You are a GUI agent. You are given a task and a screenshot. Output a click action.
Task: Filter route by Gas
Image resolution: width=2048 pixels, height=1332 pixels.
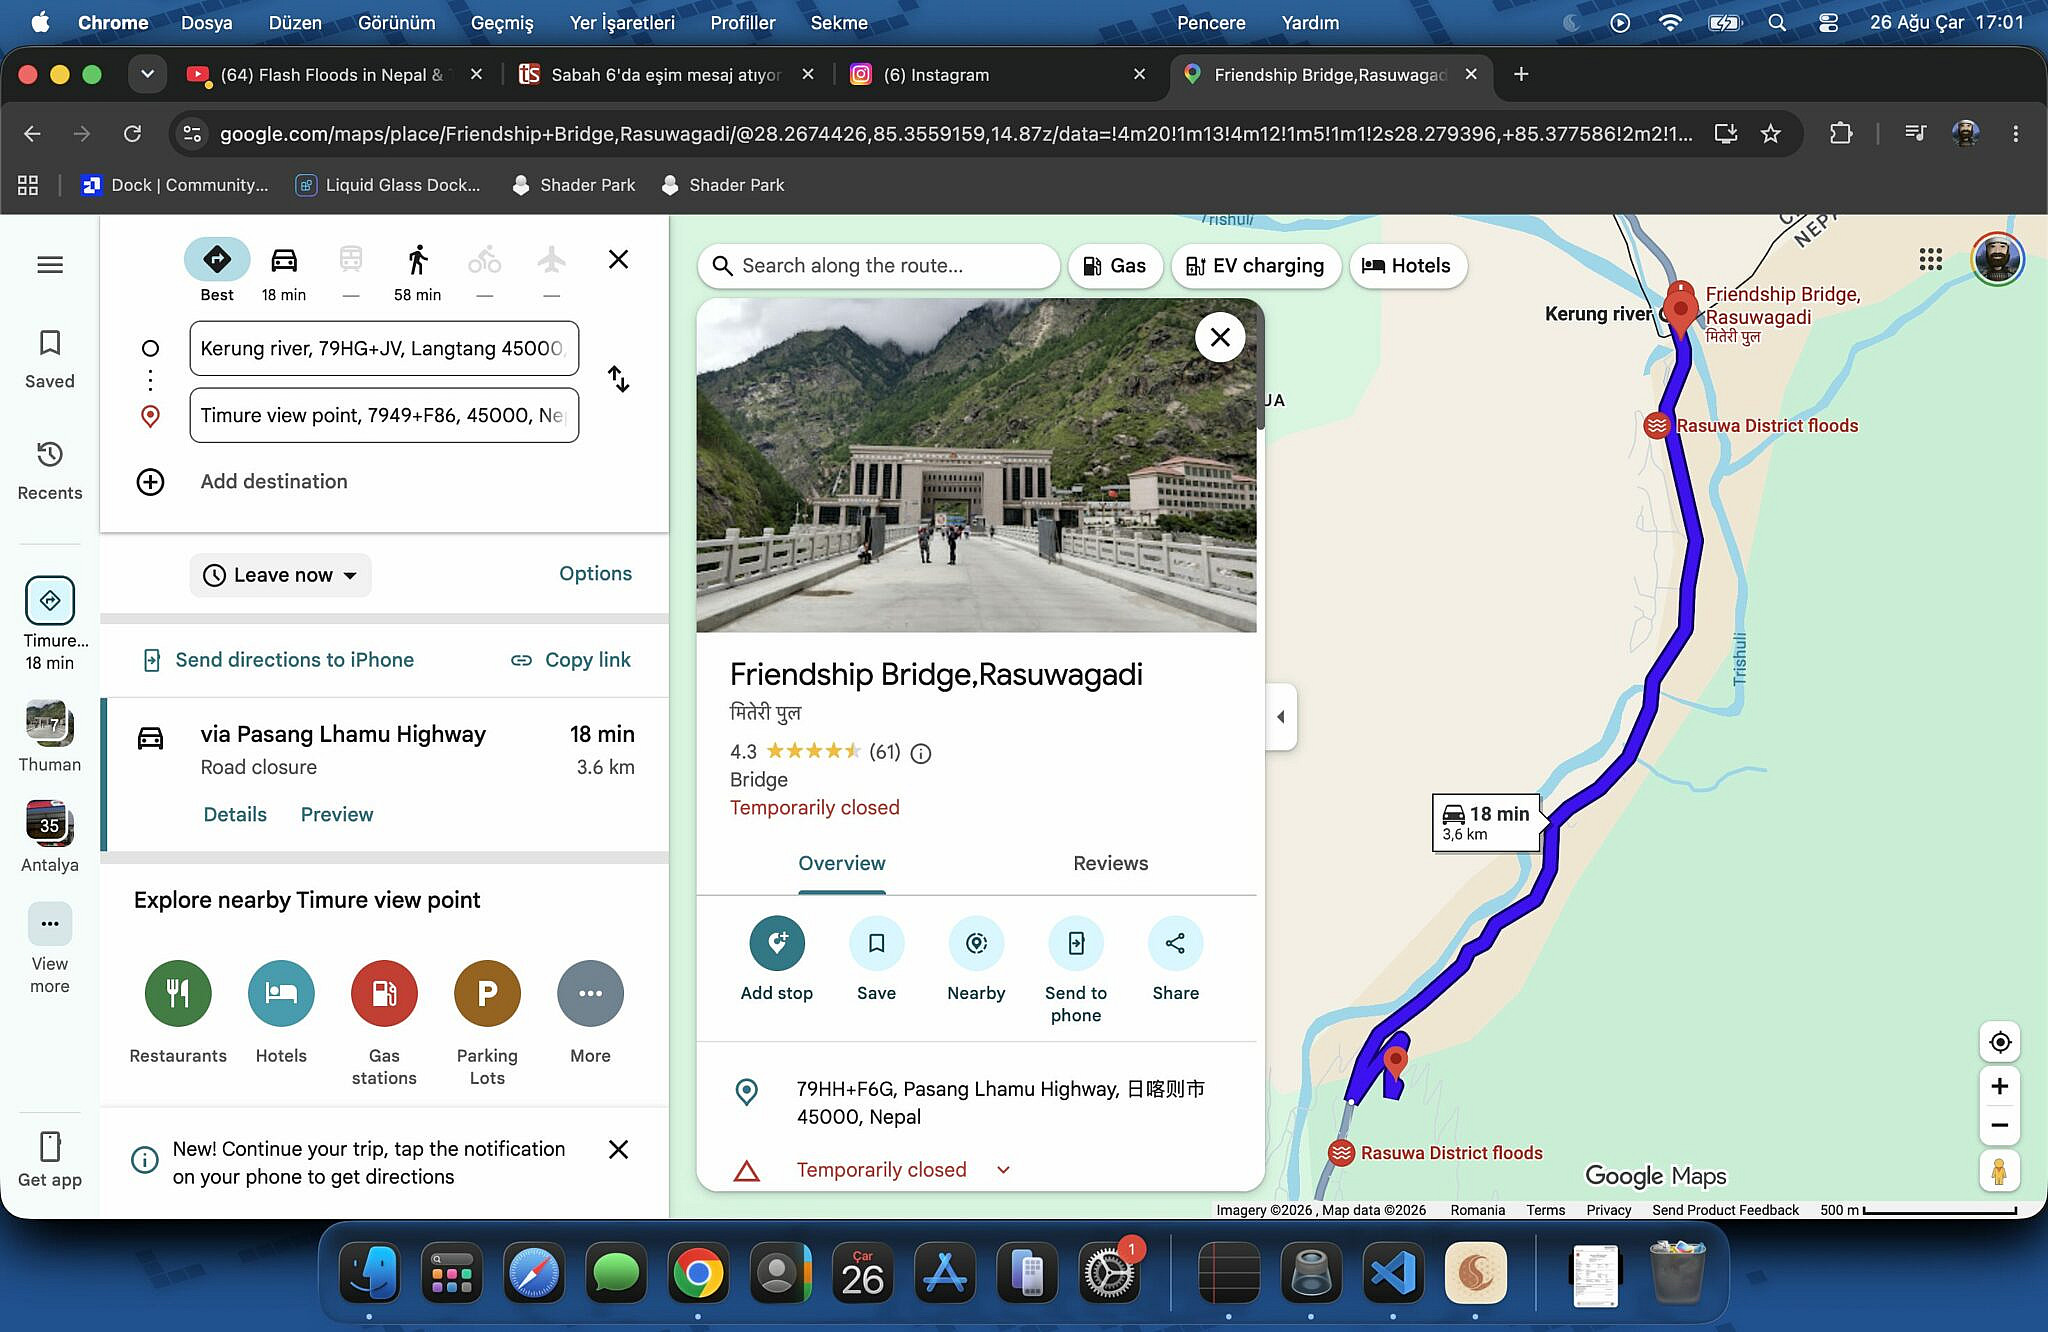coord(1114,266)
